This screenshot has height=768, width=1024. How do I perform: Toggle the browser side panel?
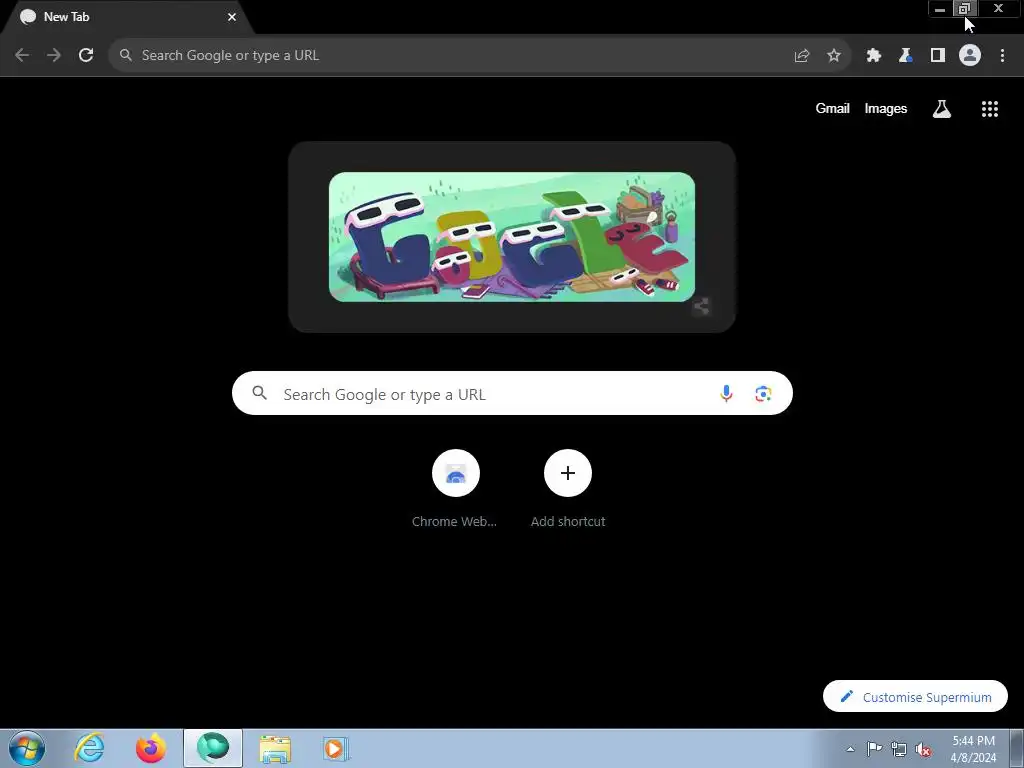pos(938,56)
